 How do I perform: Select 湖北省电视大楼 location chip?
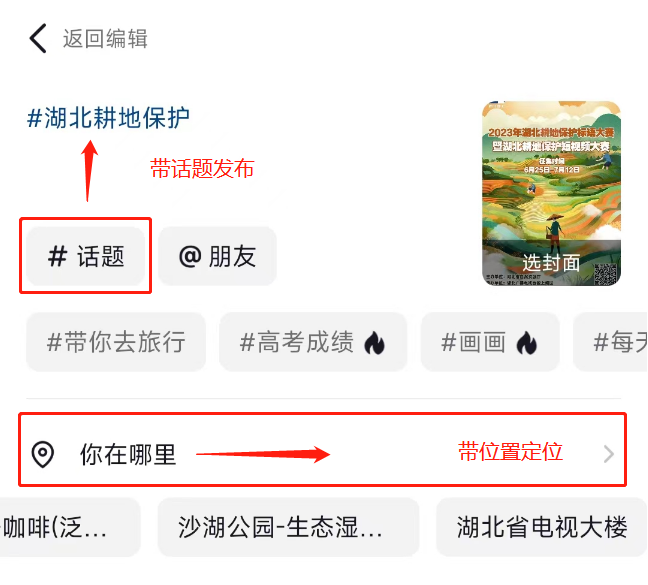click(x=542, y=527)
